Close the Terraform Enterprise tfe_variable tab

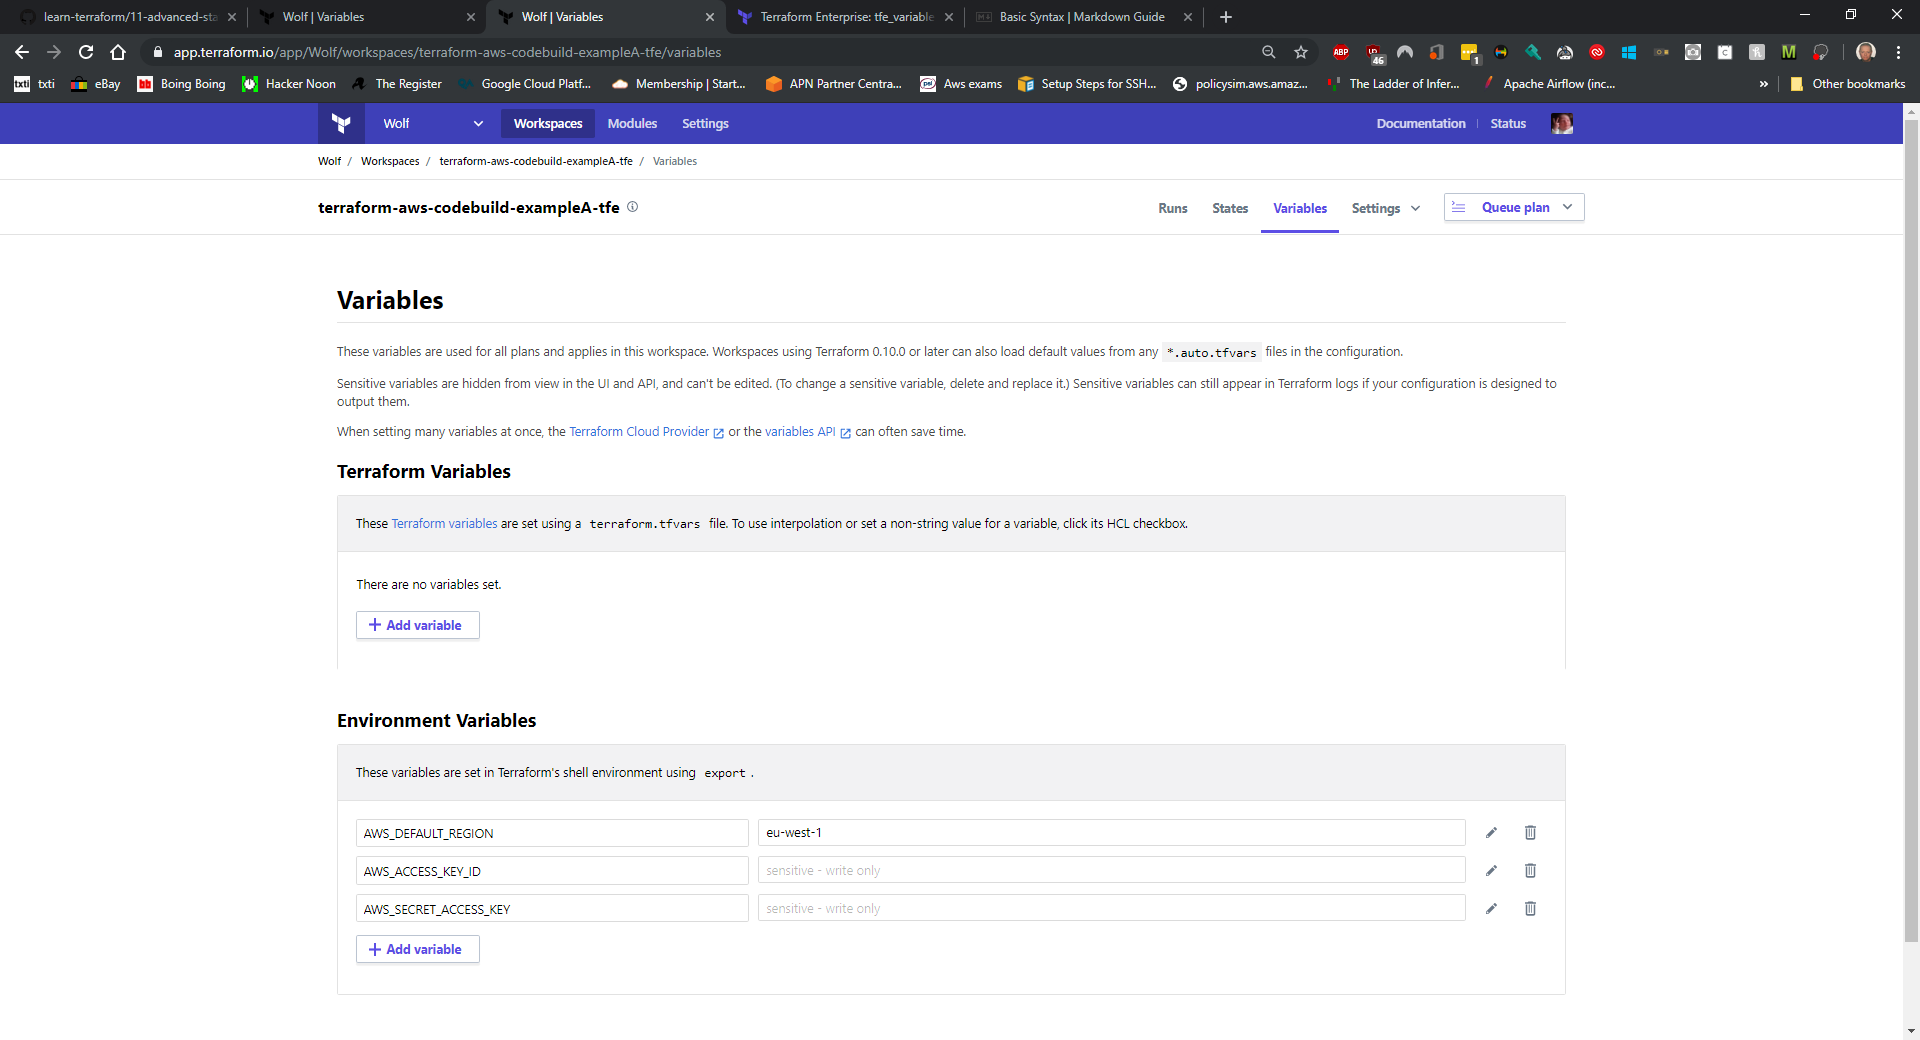click(x=948, y=17)
